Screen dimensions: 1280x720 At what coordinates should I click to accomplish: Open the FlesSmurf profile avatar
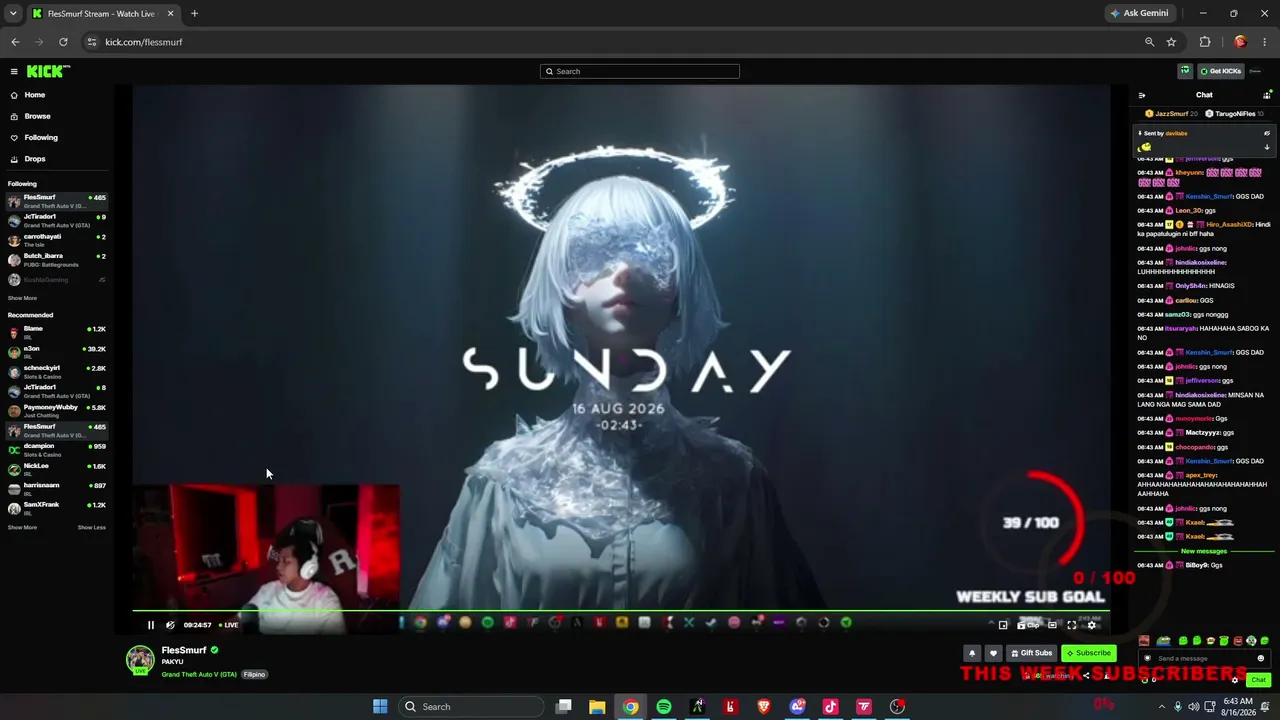140,659
